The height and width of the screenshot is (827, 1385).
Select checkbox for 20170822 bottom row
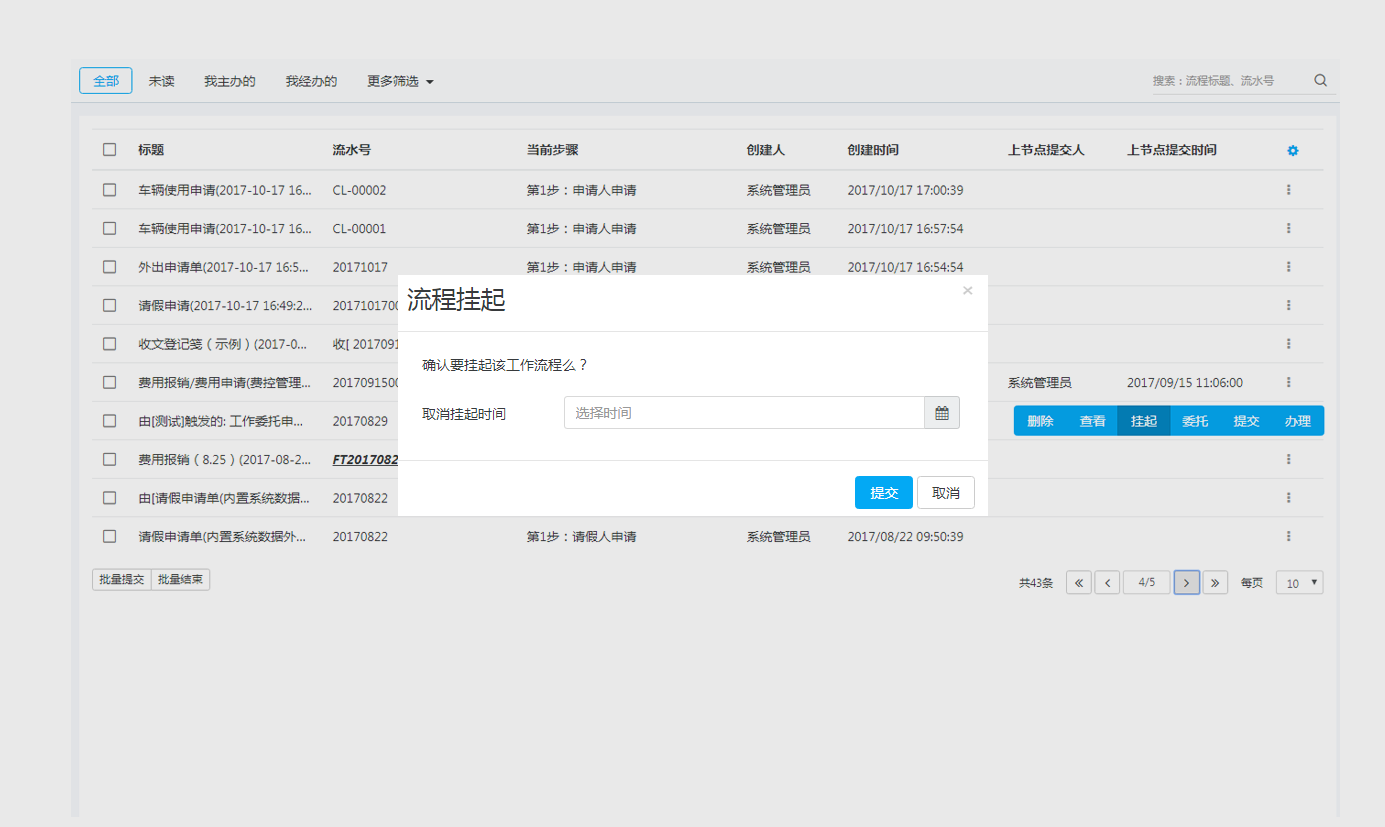(110, 536)
